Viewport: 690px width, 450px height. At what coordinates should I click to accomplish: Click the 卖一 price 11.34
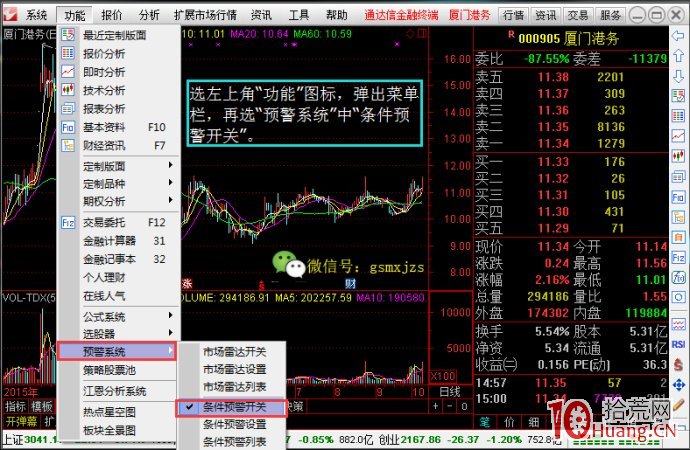553,143
